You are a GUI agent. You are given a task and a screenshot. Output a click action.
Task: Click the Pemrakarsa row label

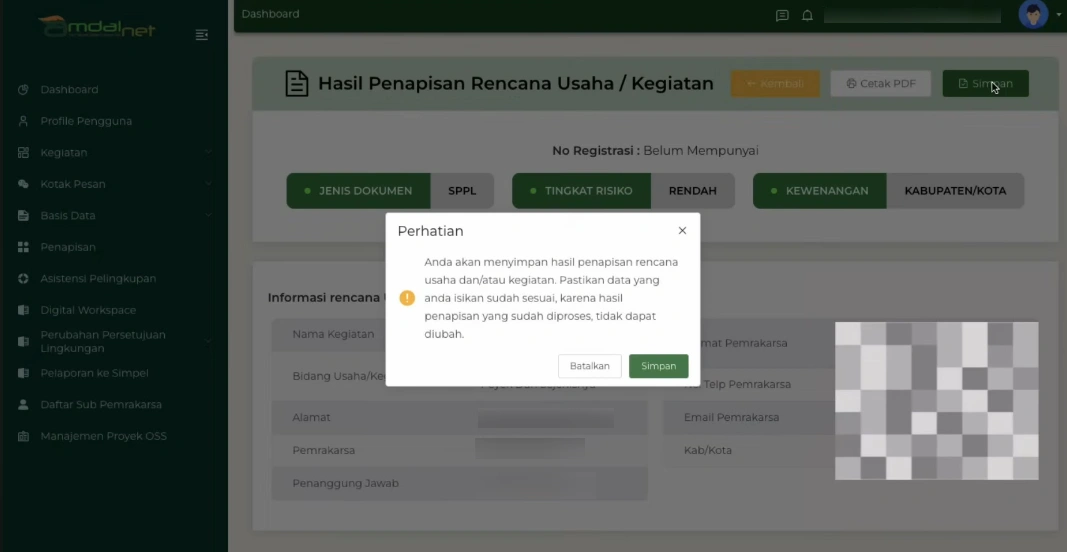pos(323,450)
